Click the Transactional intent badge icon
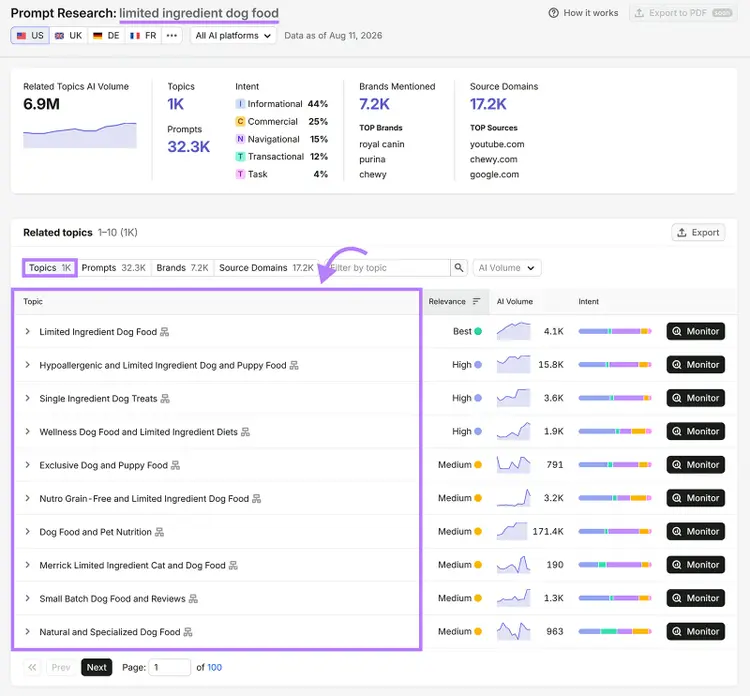Screen dimensions: 750x696 click(x=240, y=156)
